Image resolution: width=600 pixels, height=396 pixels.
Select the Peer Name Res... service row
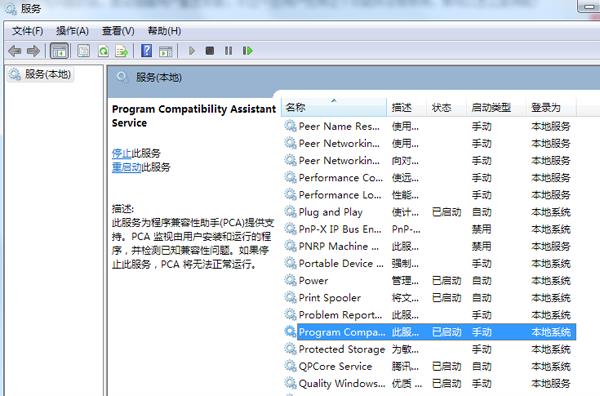(429, 126)
